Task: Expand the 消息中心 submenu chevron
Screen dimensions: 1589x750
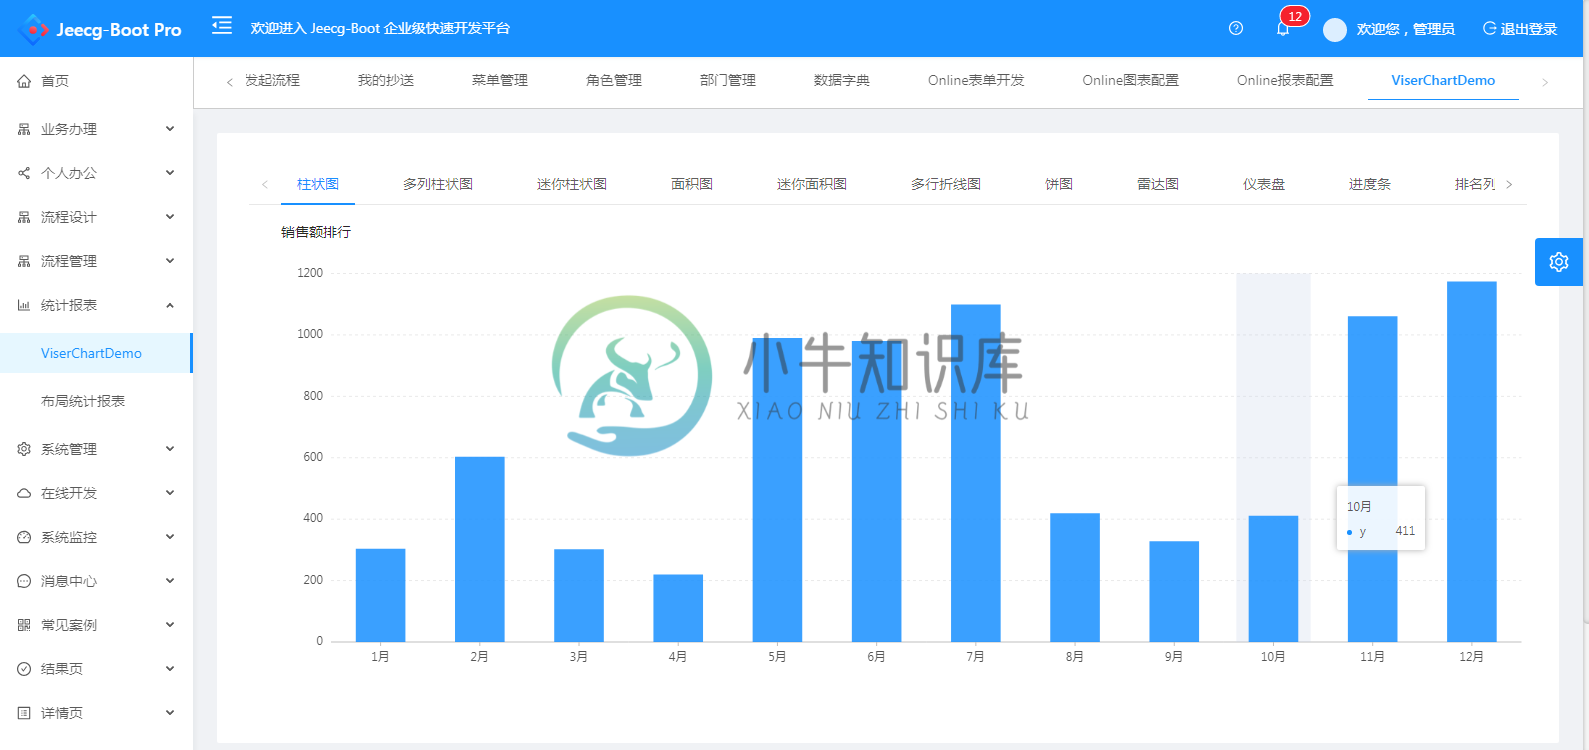Action: (170, 581)
